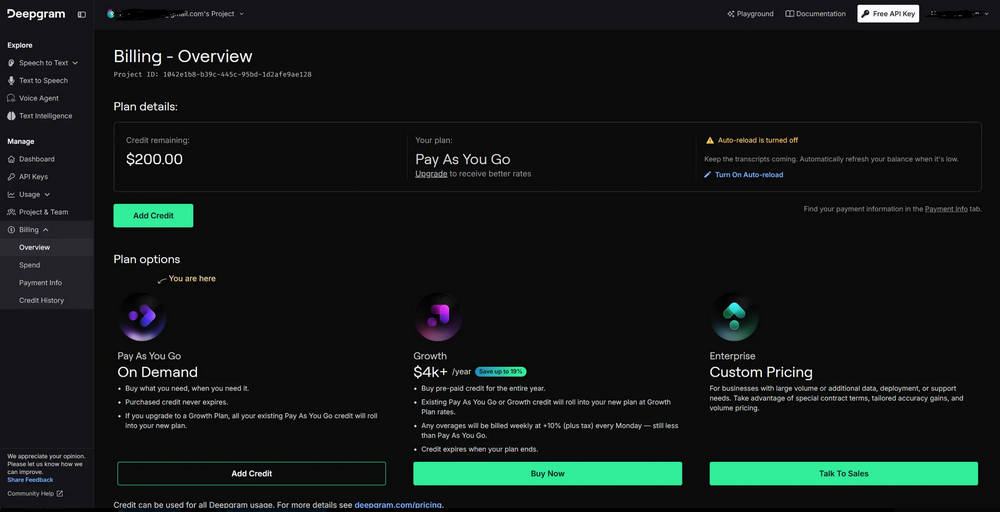Image resolution: width=1000 pixels, height=512 pixels.
Task: Click the Usage chart icon
Action: [11, 194]
